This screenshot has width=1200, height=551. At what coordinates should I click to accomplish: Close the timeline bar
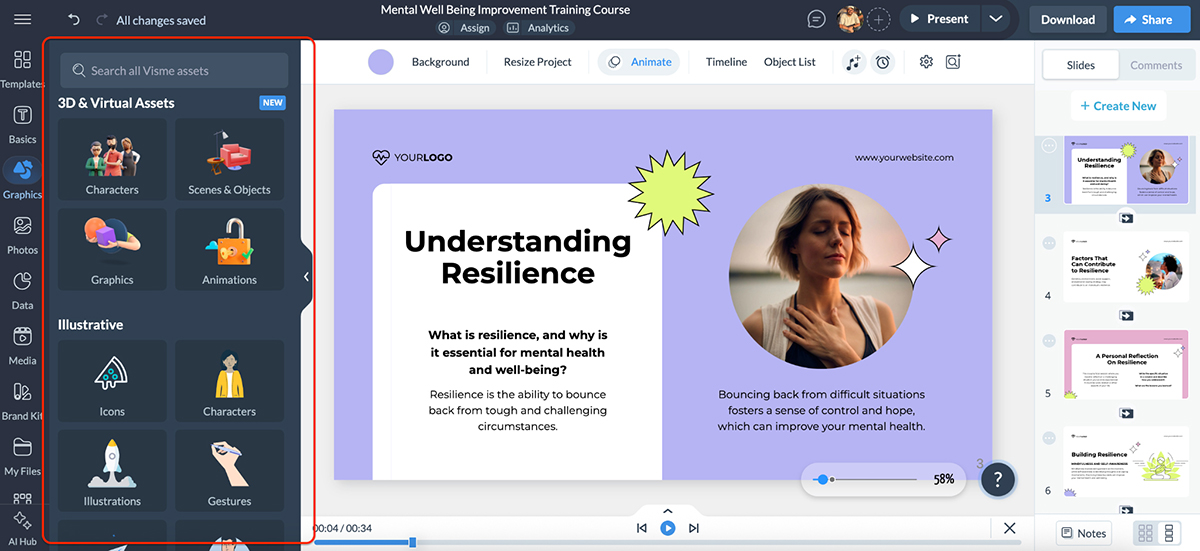1009,528
